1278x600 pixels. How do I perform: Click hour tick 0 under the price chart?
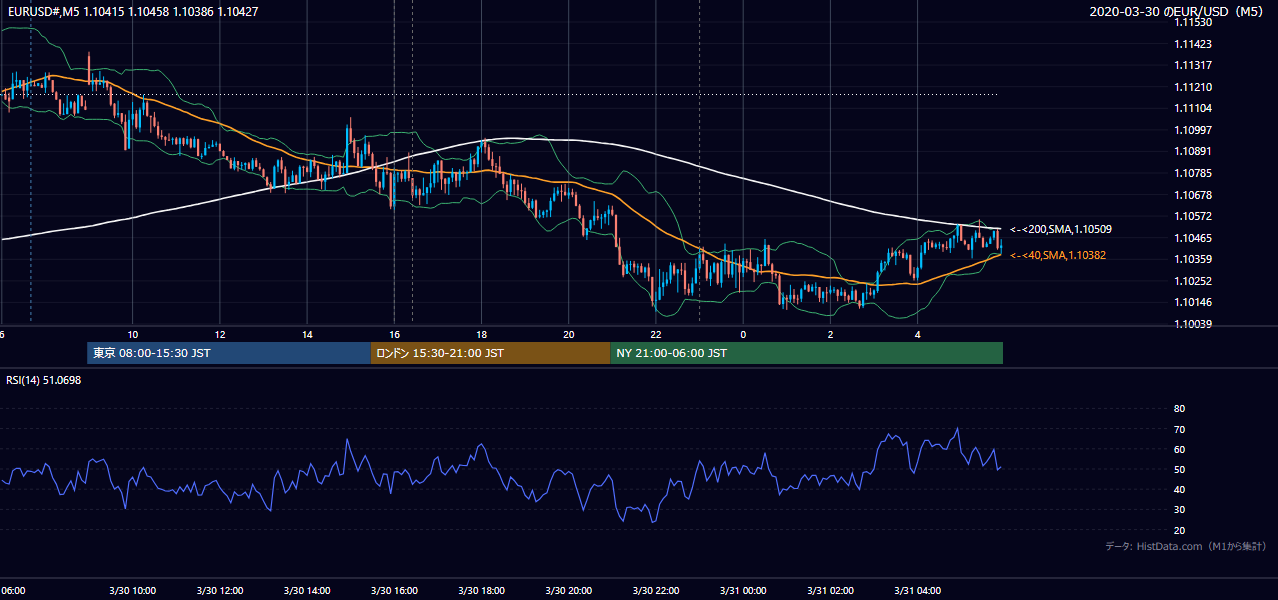[743, 334]
